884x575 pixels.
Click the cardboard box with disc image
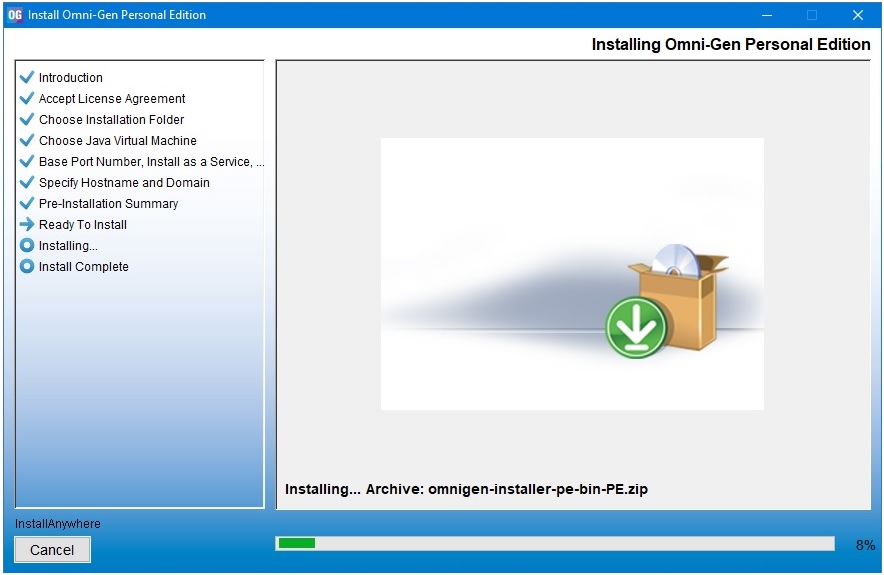[x=679, y=296]
